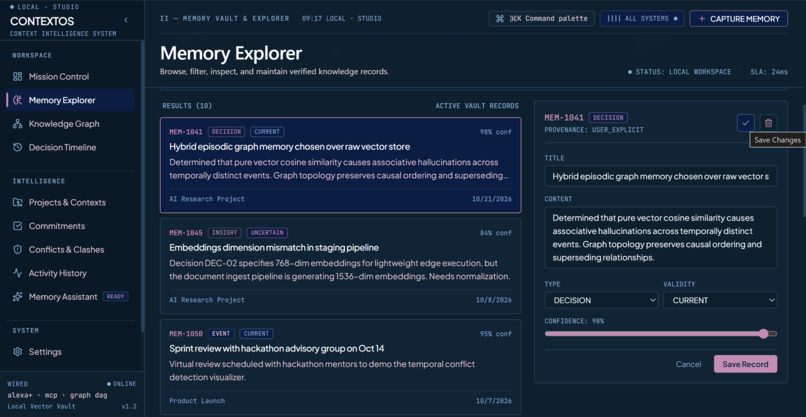
Task: Click the Settings gear icon
Action: tap(17, 352)
